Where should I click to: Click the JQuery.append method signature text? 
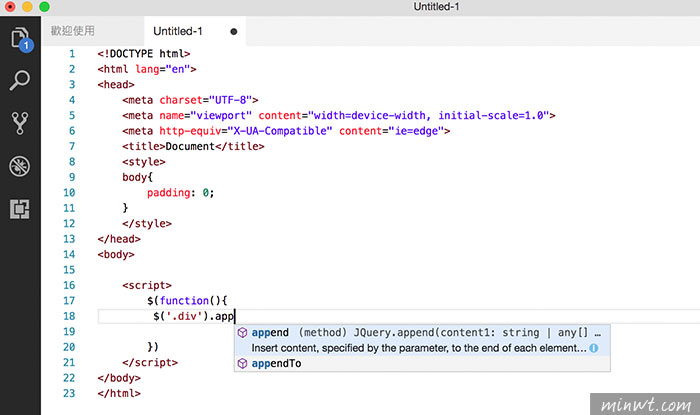[450, 333]
